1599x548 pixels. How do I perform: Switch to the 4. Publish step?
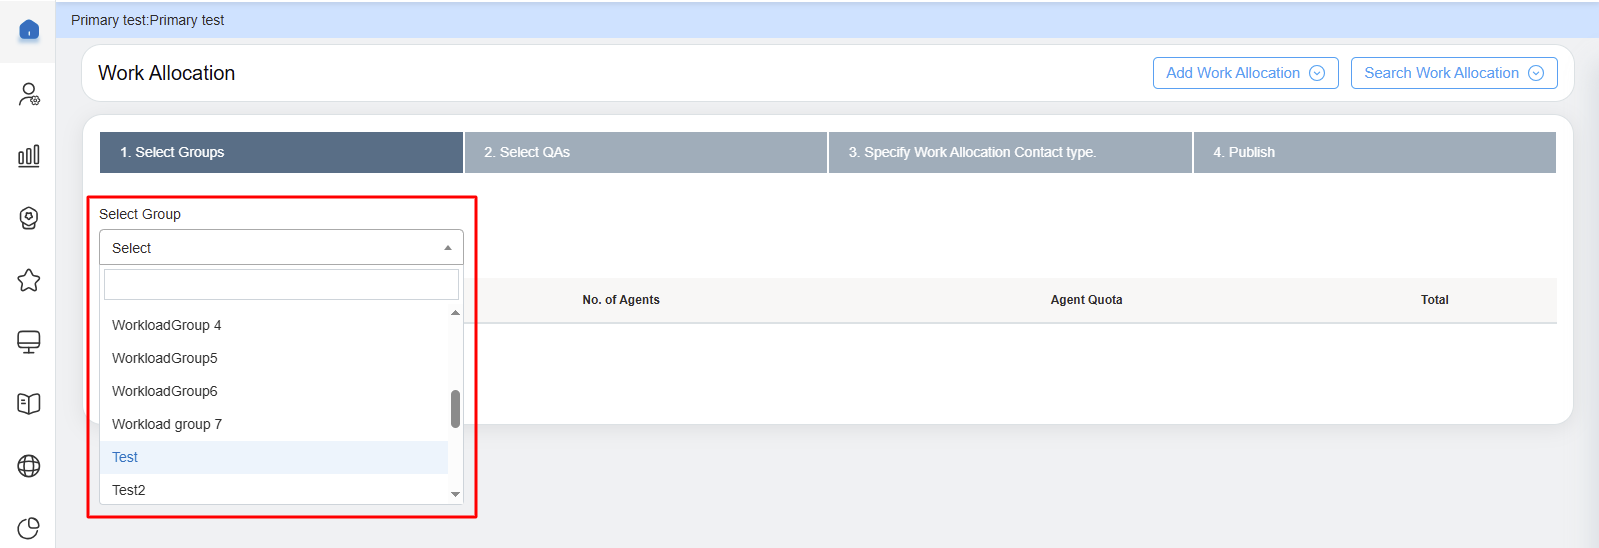[1374, 152]
